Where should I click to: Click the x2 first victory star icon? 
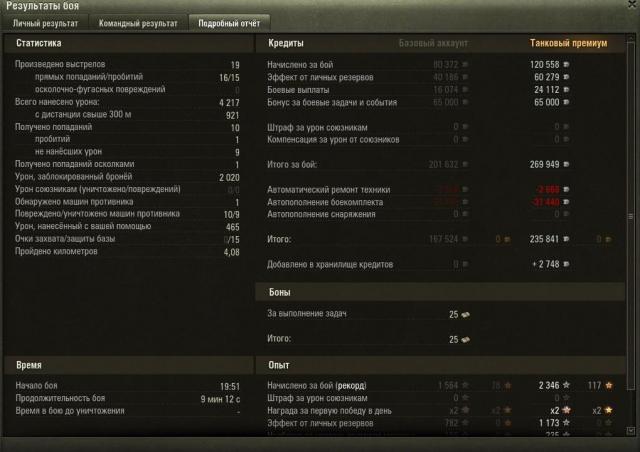[x=566, y=410]
